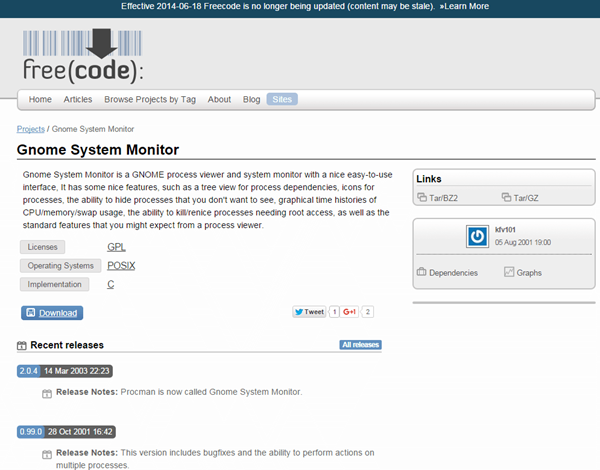Click the Gnome System Monitor page heading
Viewport: 600px width, 470px height.
(x=98, y=150)
